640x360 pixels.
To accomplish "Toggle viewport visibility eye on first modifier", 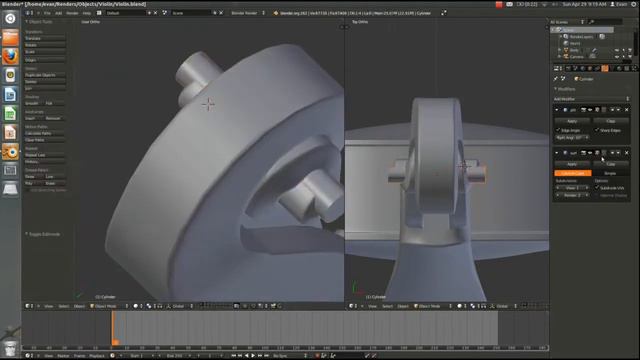I will [590, 110].
